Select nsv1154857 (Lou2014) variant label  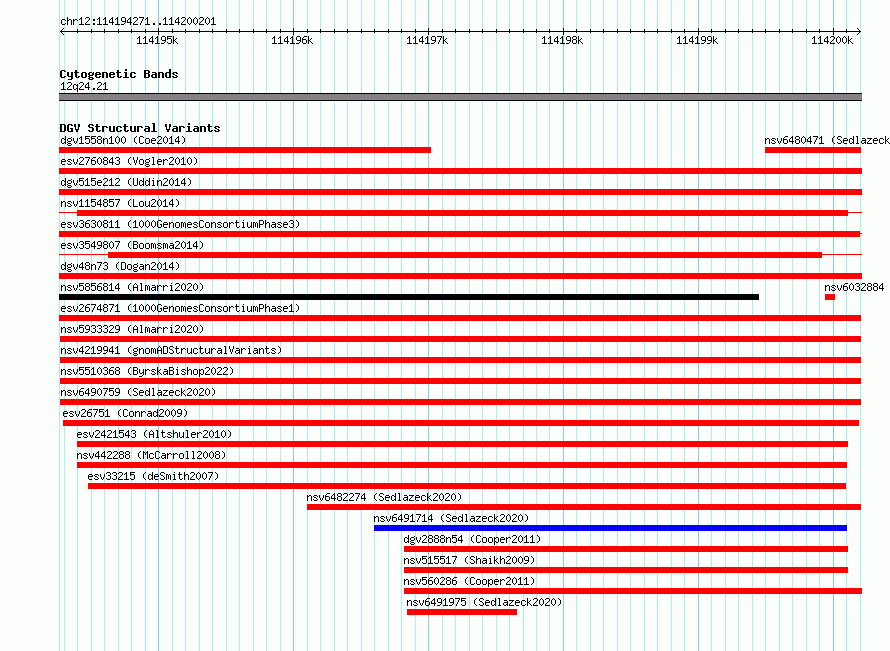(120, 203)
